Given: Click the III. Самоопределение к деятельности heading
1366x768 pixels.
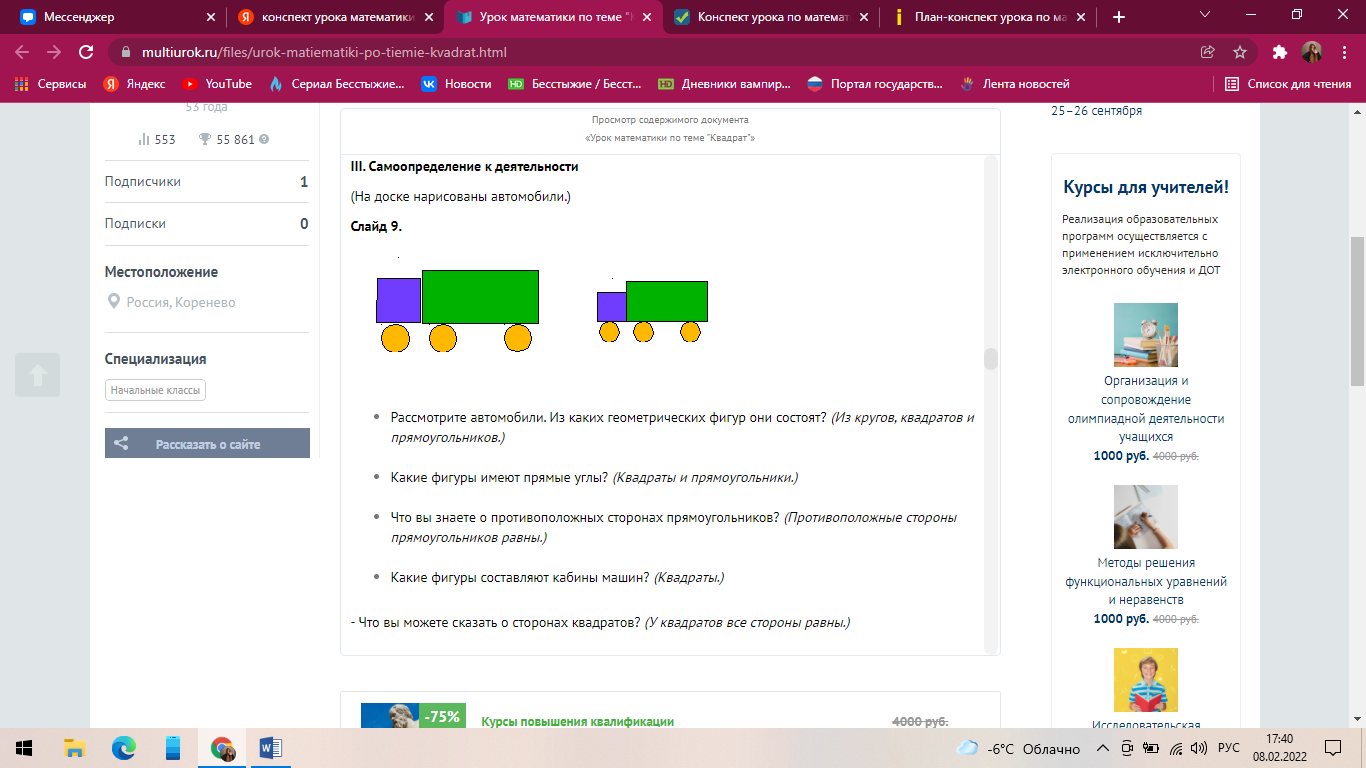Looking at the screenshot, I should pos(465,167).
